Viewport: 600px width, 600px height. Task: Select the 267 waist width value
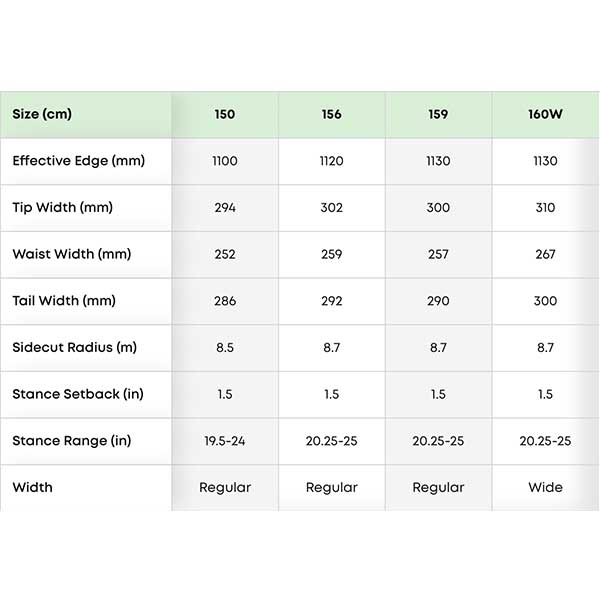[545, 254]
